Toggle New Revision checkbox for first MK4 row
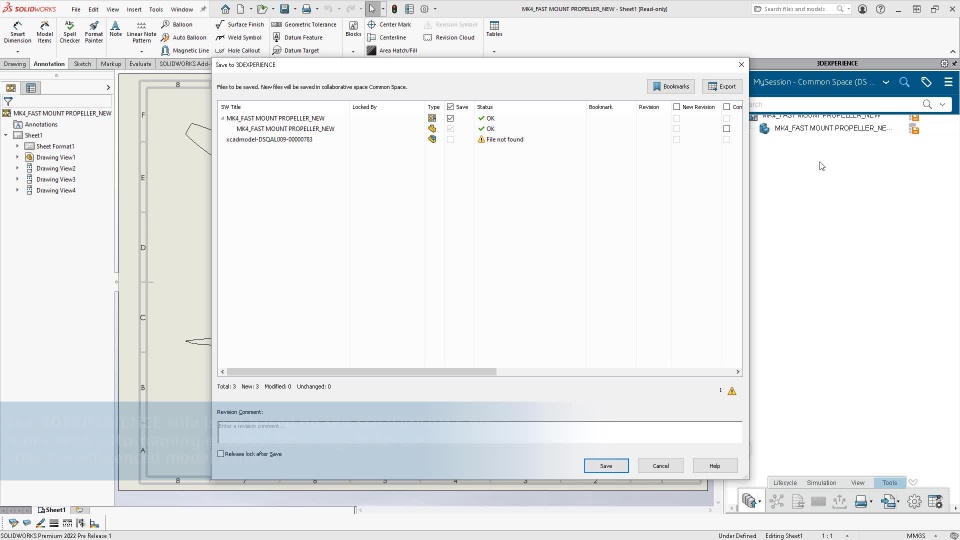The image size is (960, 540). pos(676,118)
